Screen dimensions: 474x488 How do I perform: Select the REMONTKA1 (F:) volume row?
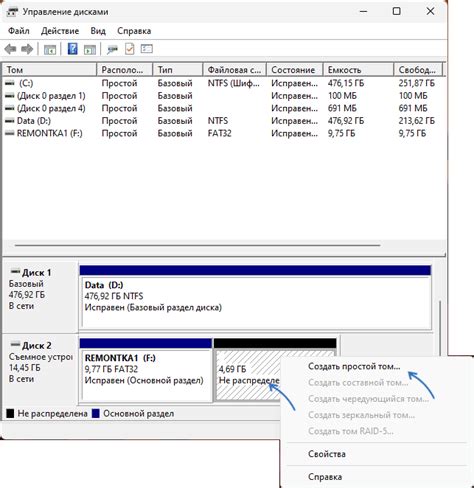click(223, 133)
